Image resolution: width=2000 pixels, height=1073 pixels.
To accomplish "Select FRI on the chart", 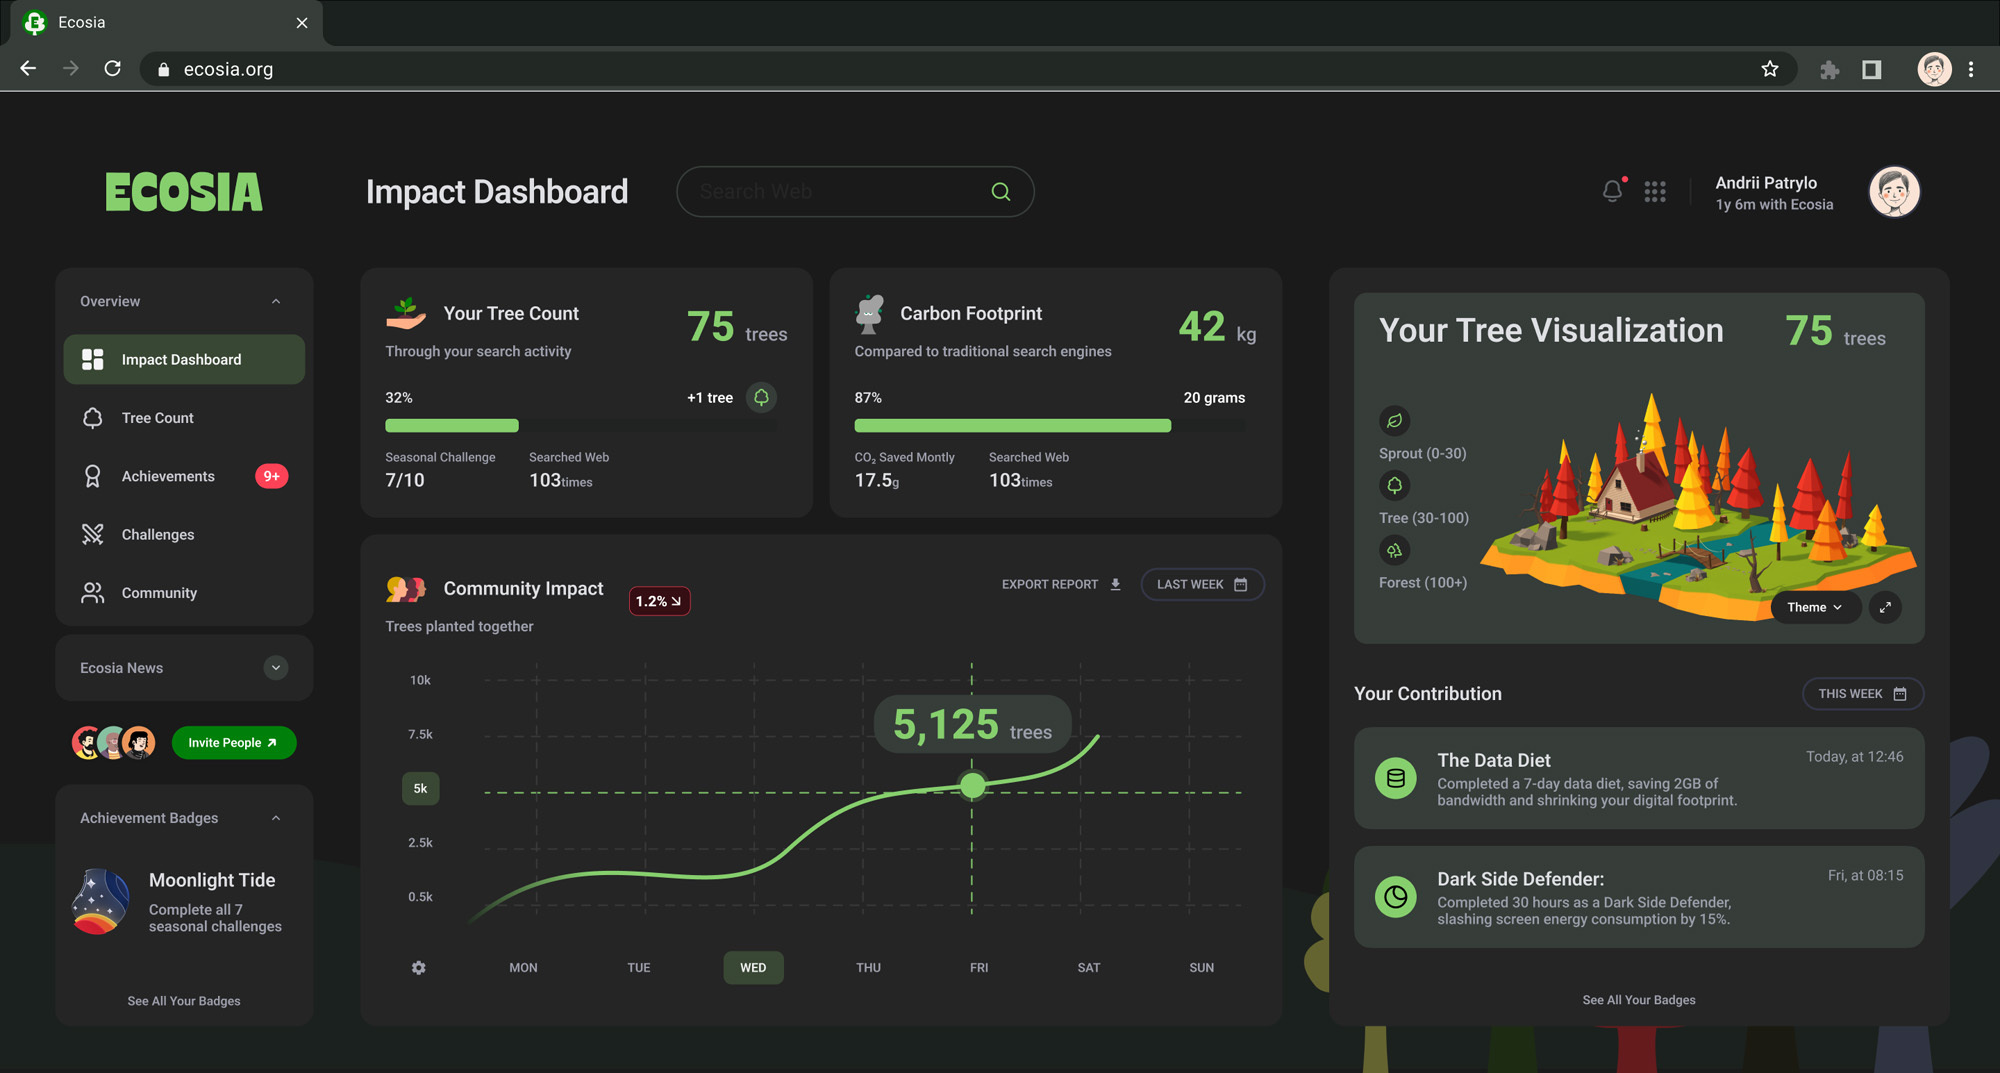I will pyautogui.click(x=979, y=968).
